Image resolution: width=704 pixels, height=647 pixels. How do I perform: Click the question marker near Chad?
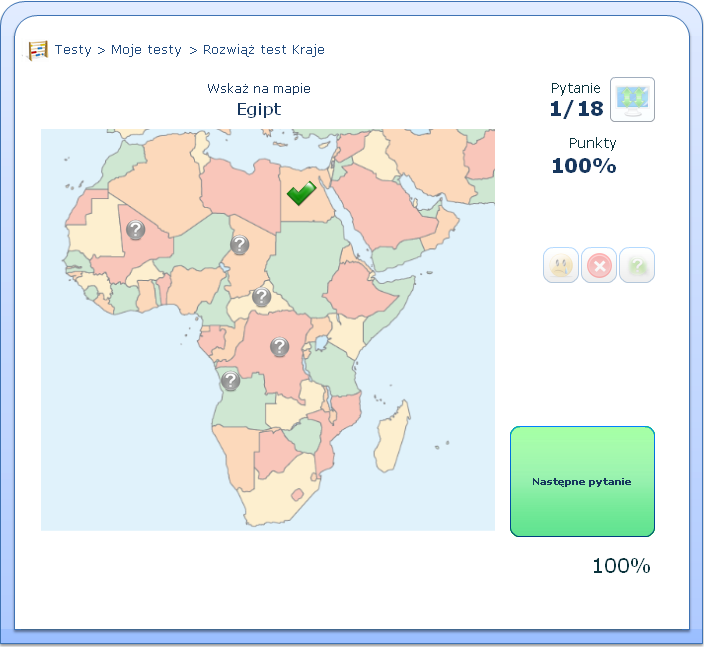click(239, 244)
